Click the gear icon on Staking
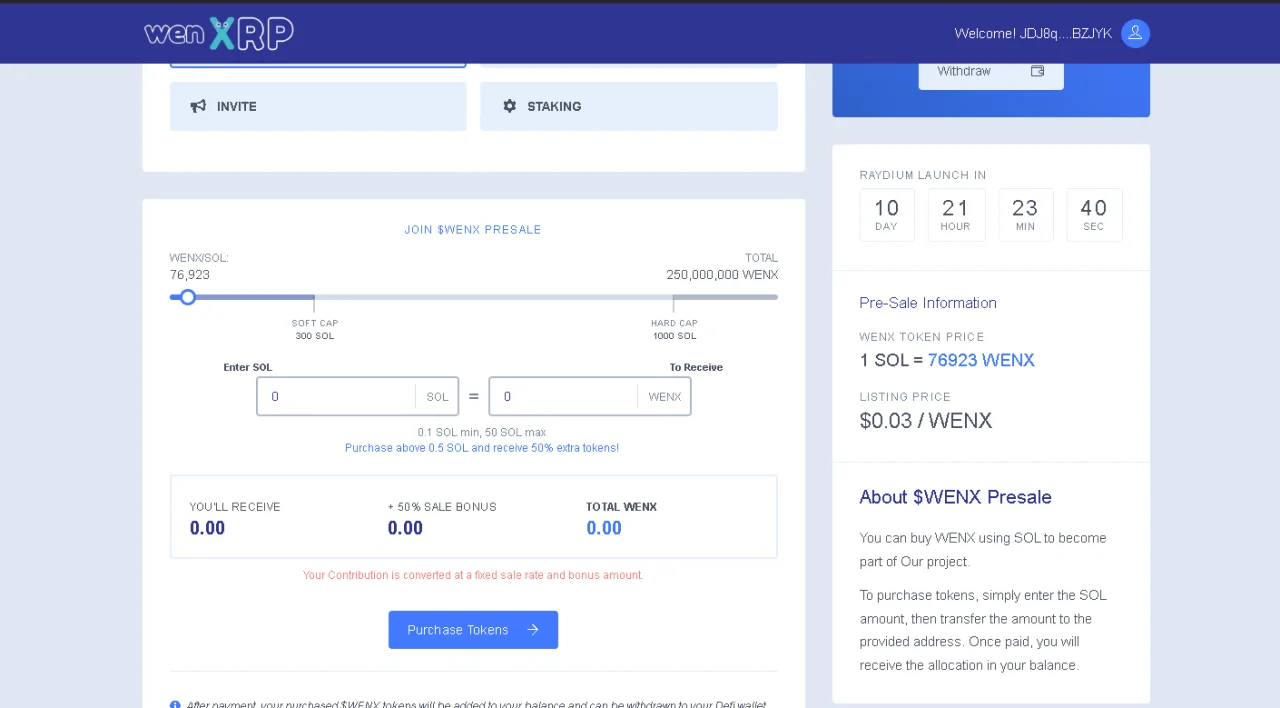The height and width of the screenshot is (708, 1280). point(509,106)
